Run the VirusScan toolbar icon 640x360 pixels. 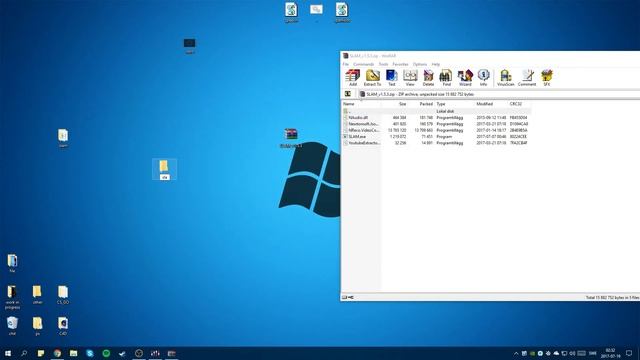pos(505,78)
